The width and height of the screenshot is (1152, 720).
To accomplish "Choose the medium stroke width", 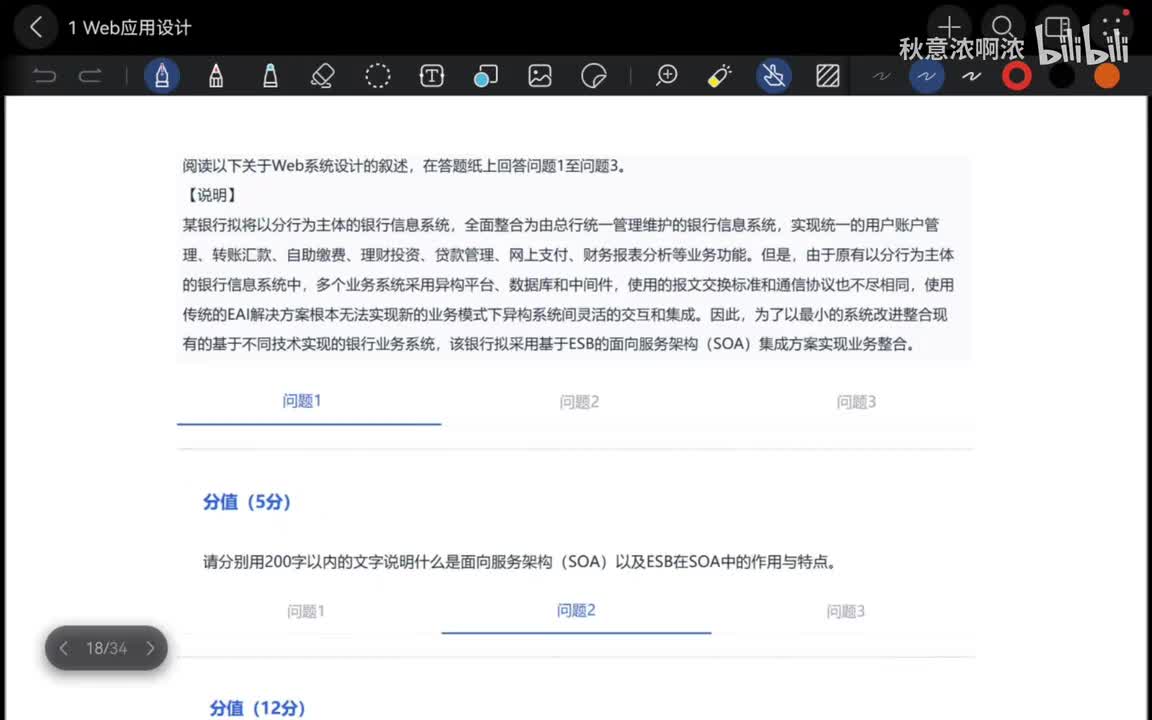I will (x=926, y=76).
